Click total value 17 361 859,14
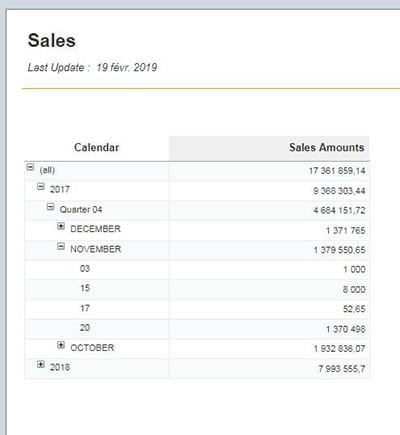The image size is (400, 435). 337,171
